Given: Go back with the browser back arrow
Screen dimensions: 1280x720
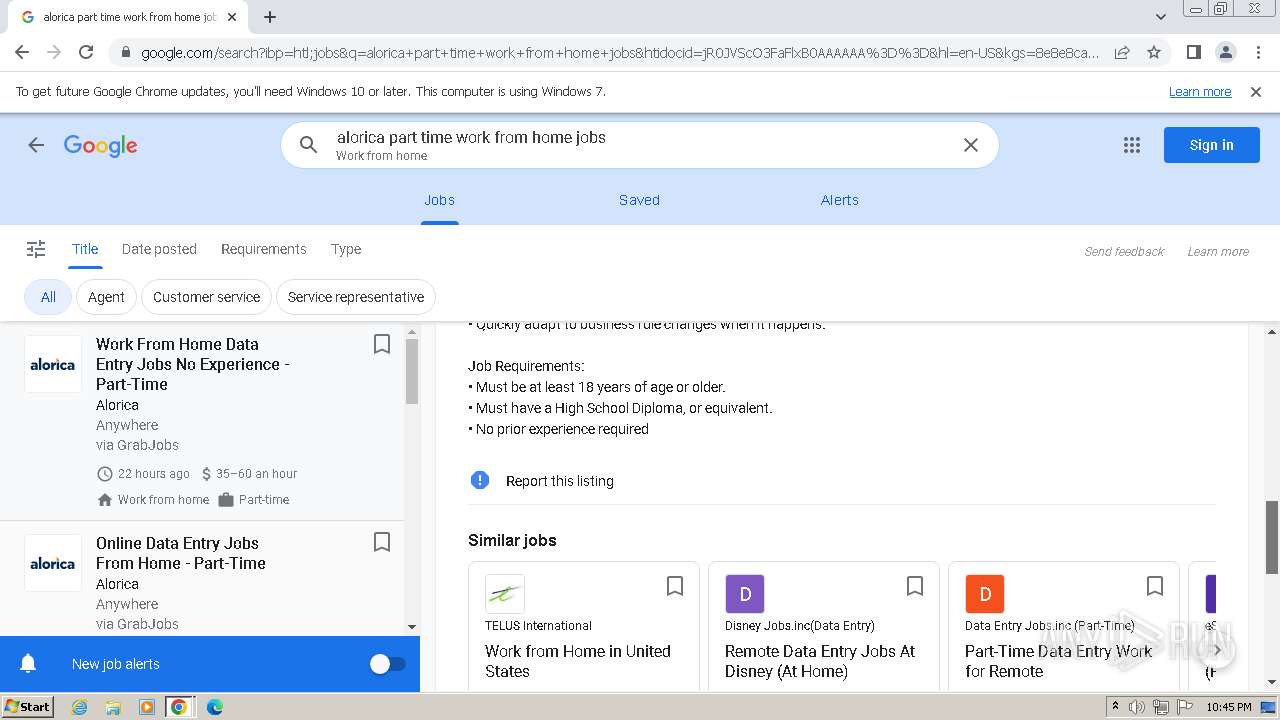Looking at the screenshot, I should pyautogui.click(x=22, y=52).
